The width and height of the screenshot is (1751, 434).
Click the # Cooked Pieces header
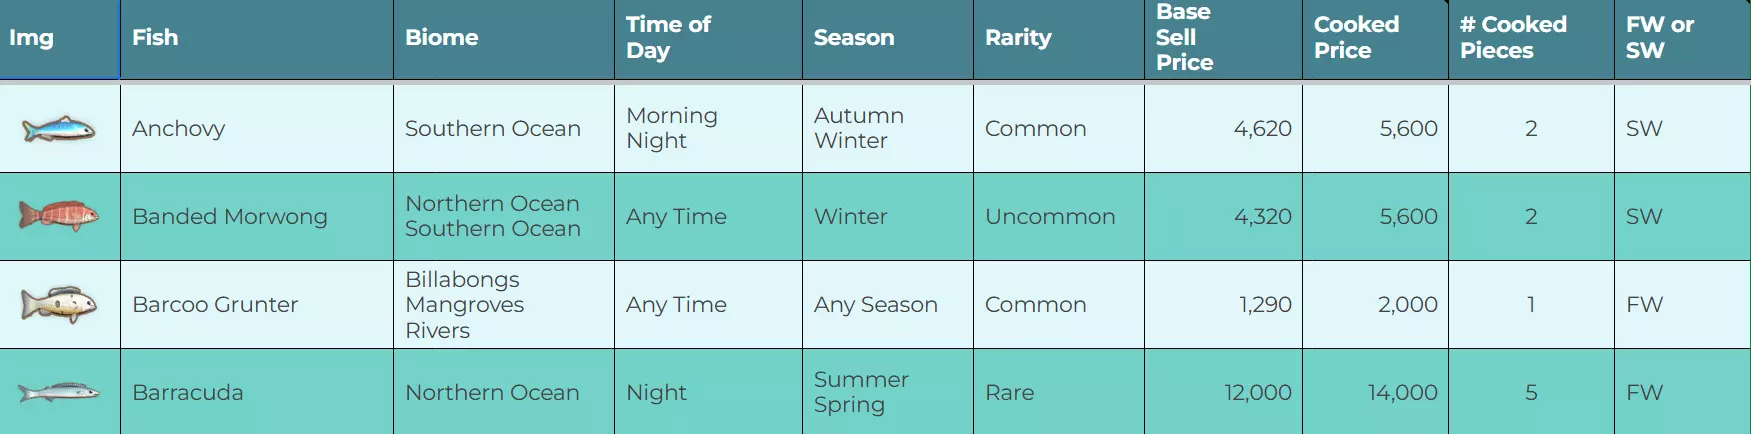point(1513,38)
